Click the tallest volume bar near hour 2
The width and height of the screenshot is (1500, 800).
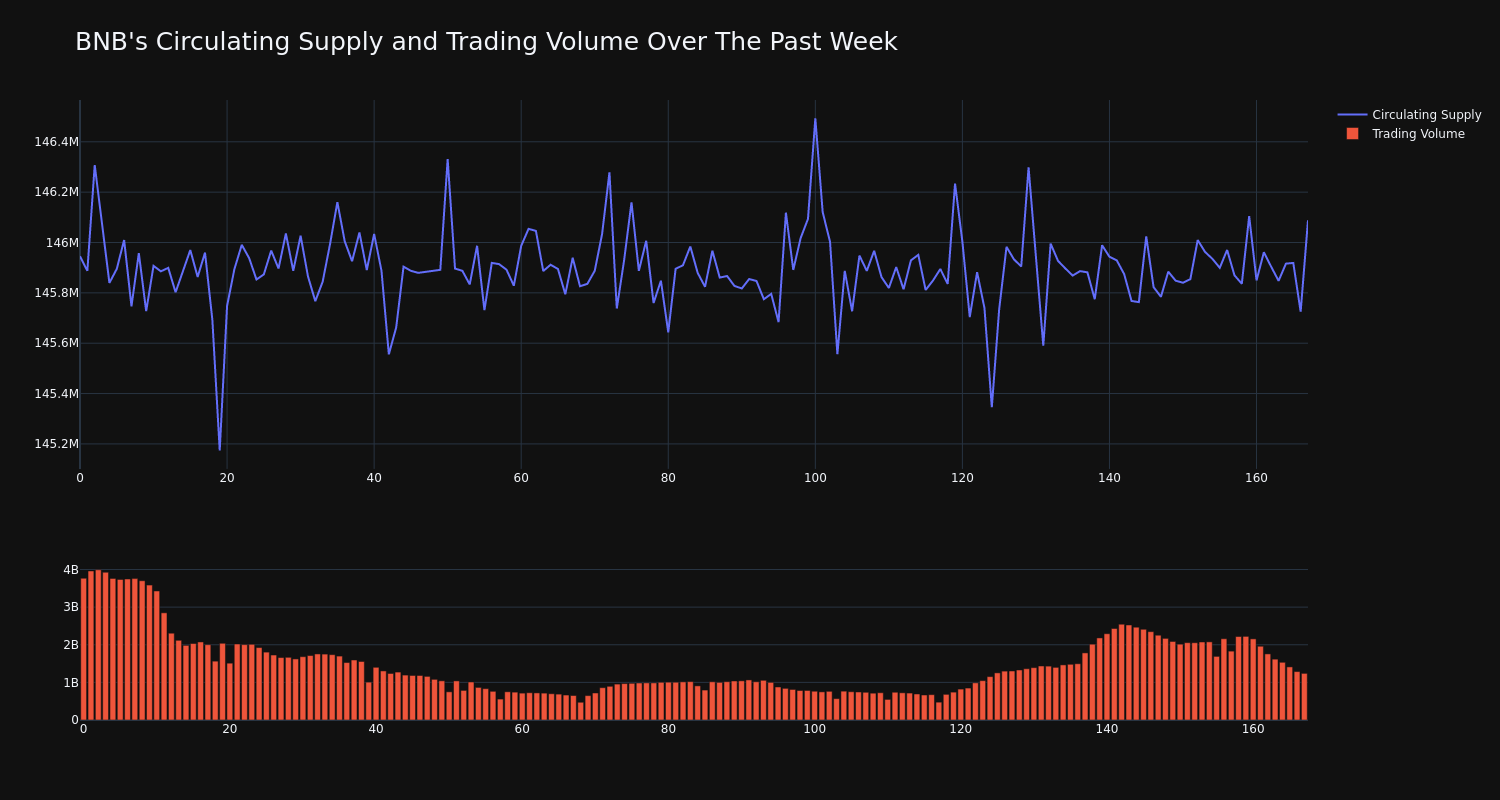98,645
